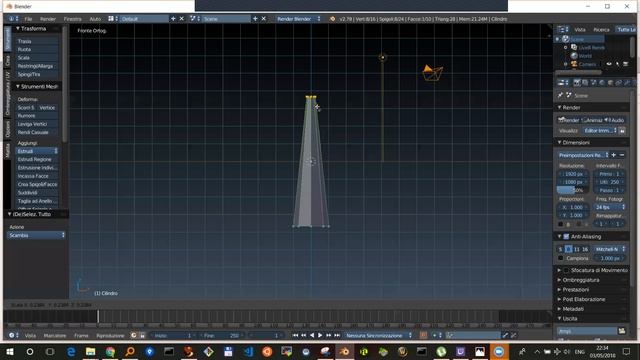The image size is (640, 360).
Task: Click the Audio render button
Action: (x=615, y=120)
